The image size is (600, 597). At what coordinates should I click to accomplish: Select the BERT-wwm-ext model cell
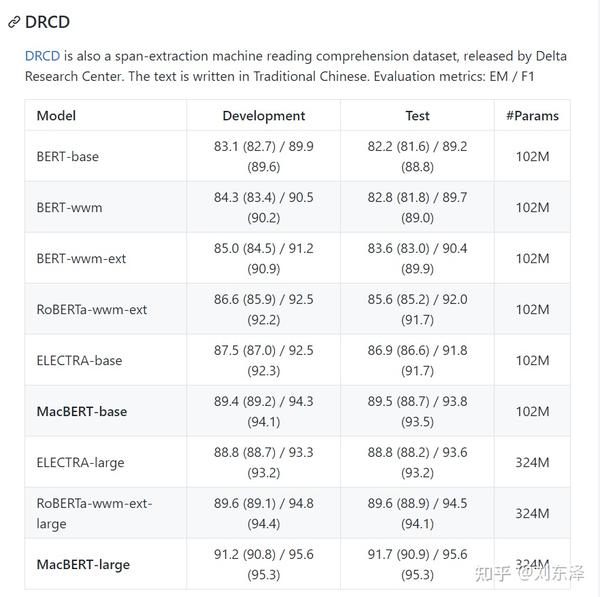81,258
